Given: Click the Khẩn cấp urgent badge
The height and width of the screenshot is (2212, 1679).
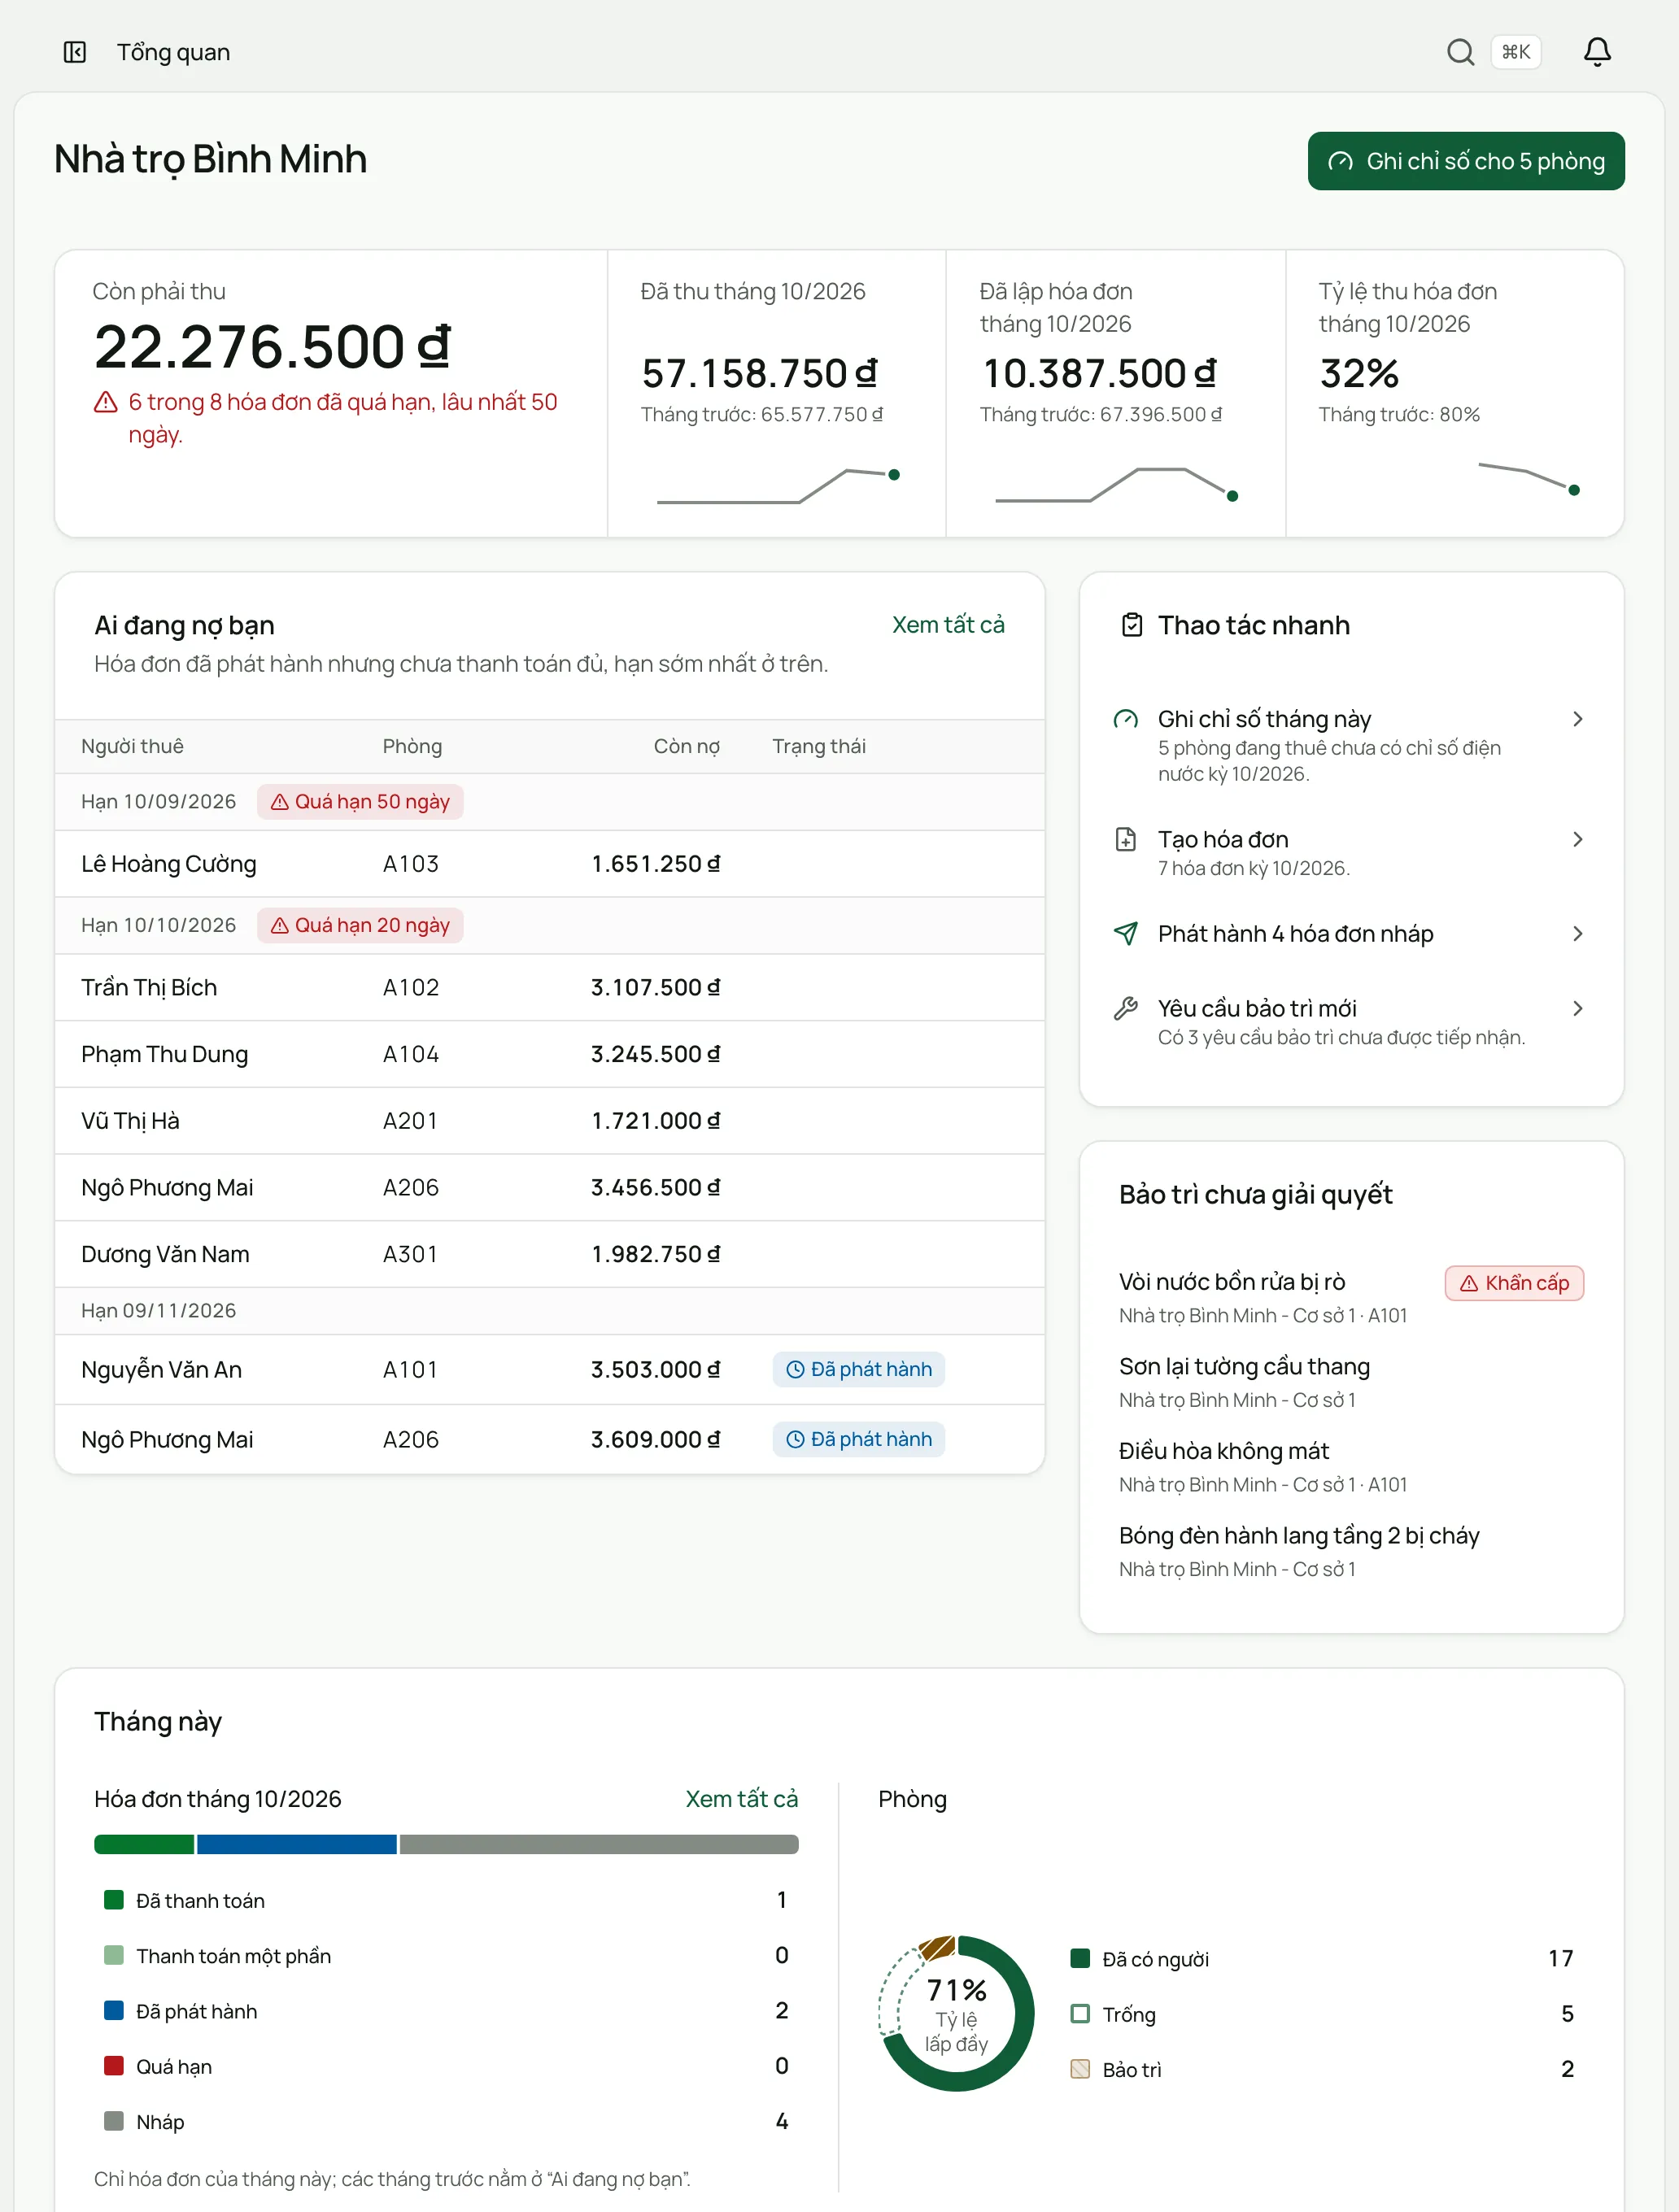Looking at the screenshot, I should point(1514,1283).
